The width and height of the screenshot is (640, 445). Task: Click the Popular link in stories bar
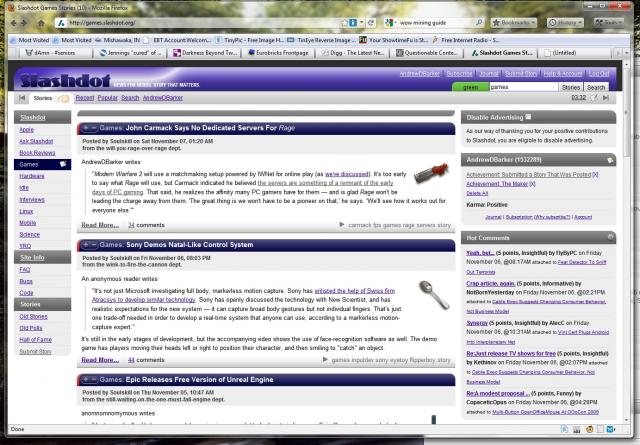[x=108, y=98]
